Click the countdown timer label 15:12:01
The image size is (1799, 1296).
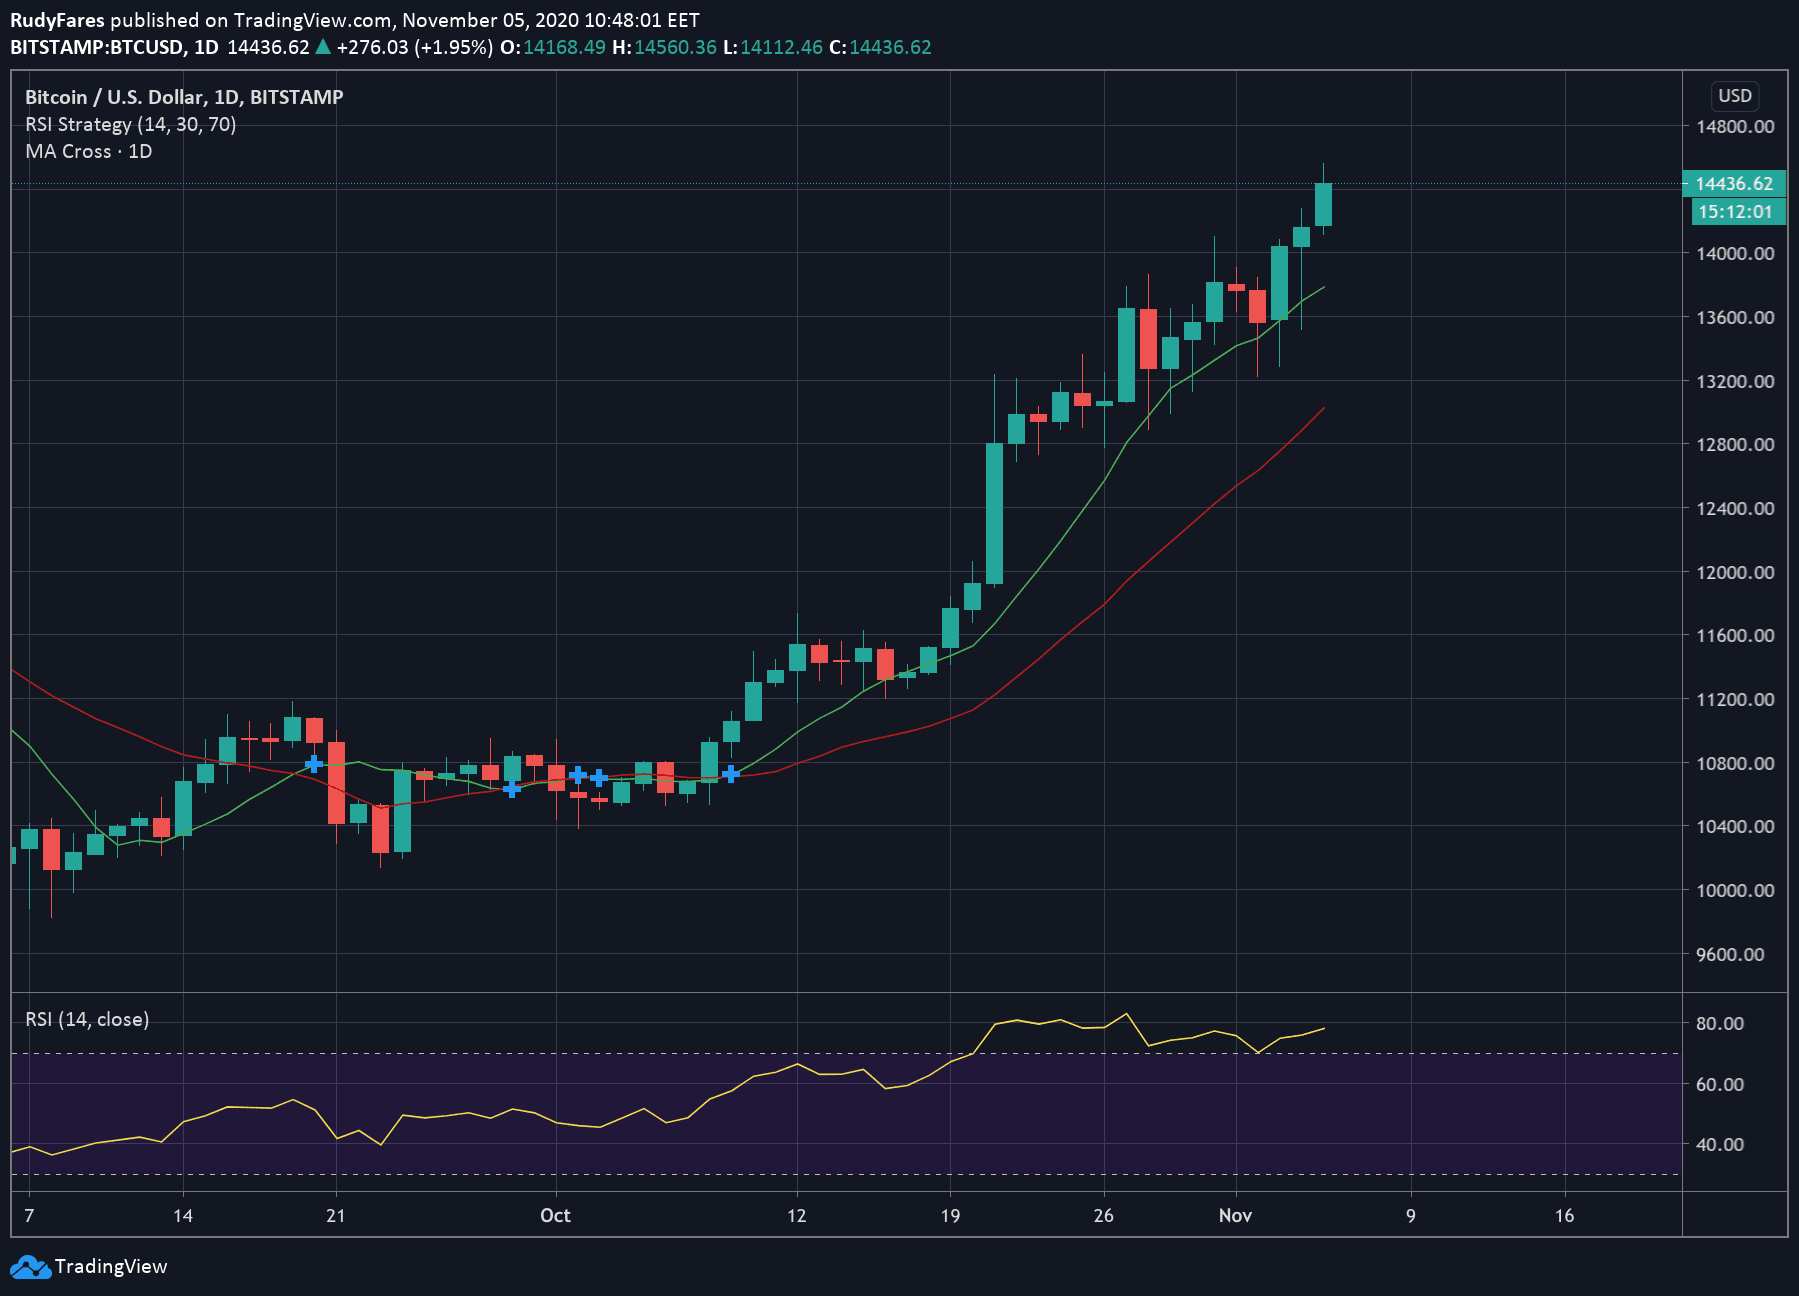click(x=1735, y=212)
